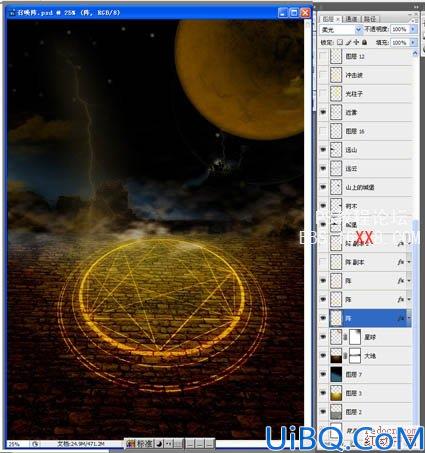Hide the 大地 layer
The image size is (425, 453).
323,356
